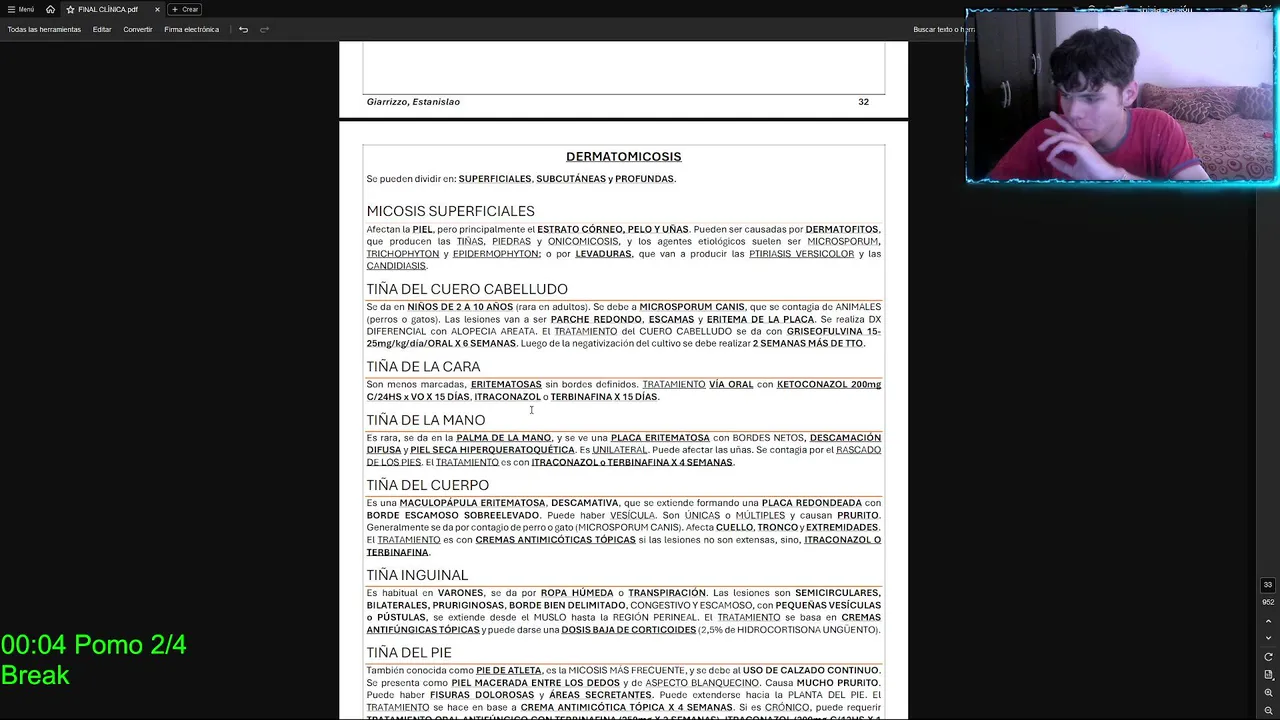Click the words DOSIS BAJA DE CORTICOIDES
The width and height of the screenshot is (1280, 720).
tap(628, 630)
